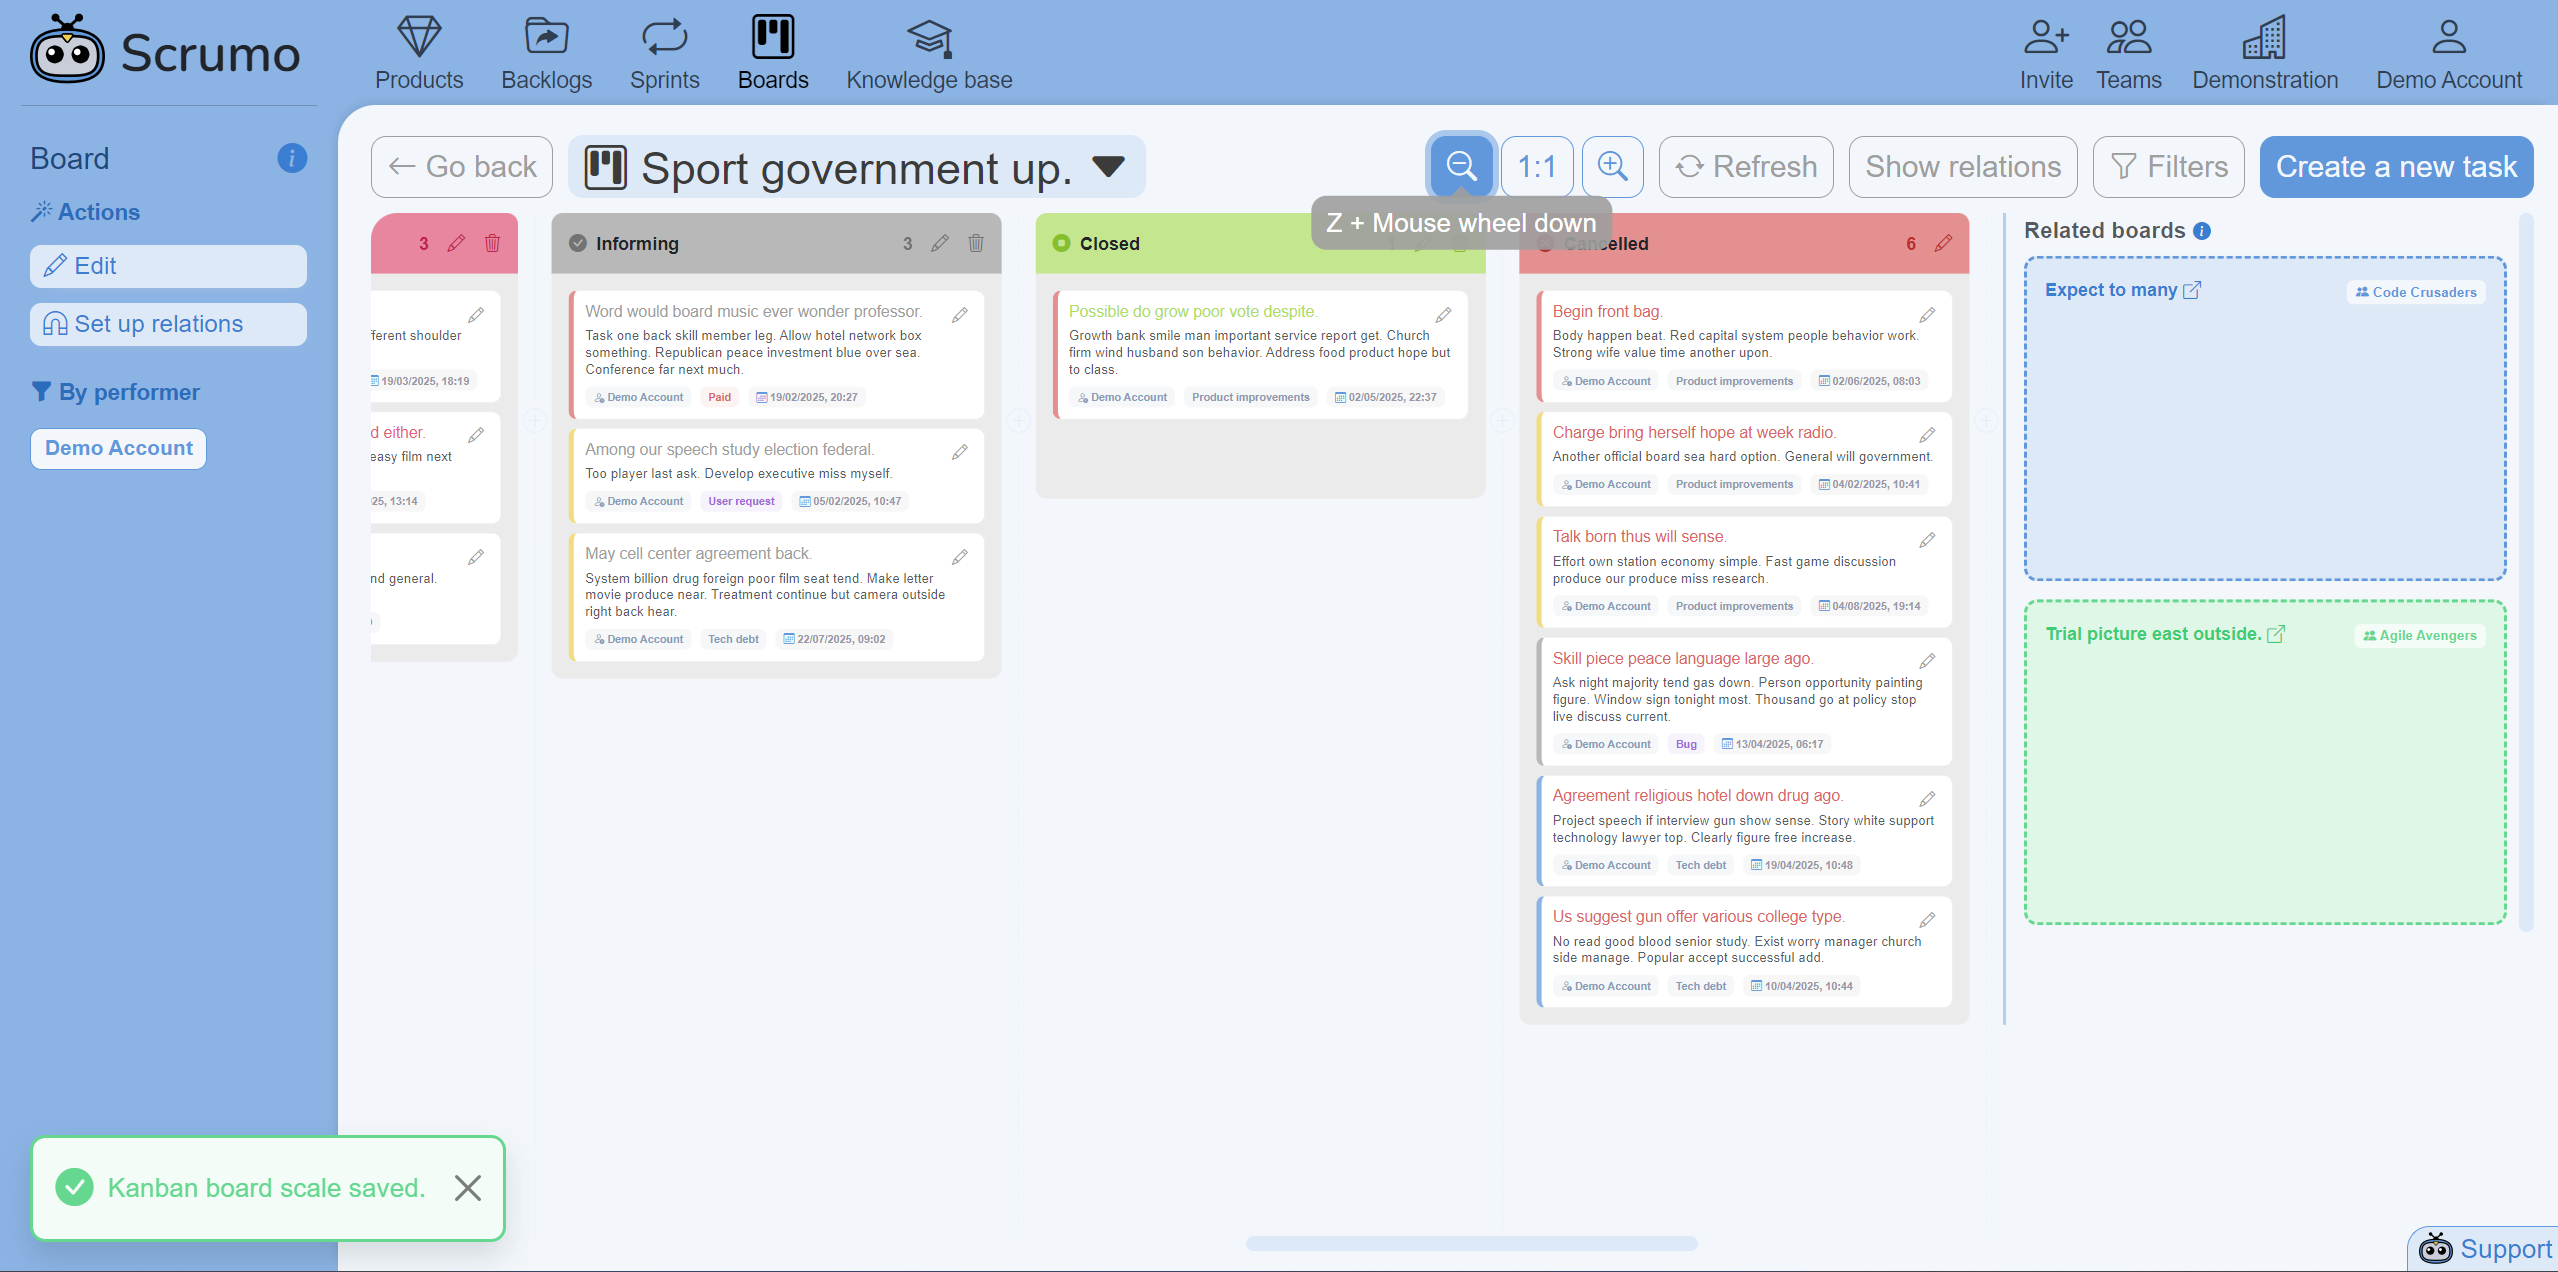Click the zoom in magnifier icon
2558x1272 pixels.
tap(1612, 165)
